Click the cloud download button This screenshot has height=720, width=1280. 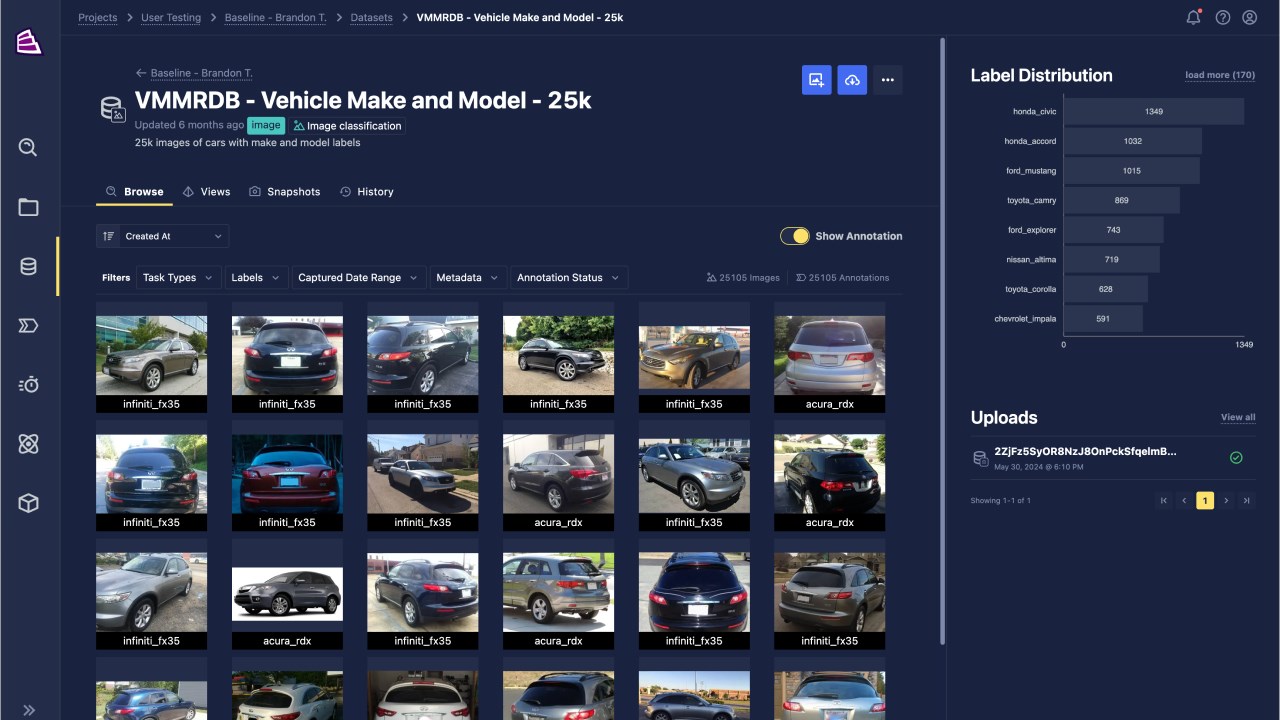(x=852, y=80)
